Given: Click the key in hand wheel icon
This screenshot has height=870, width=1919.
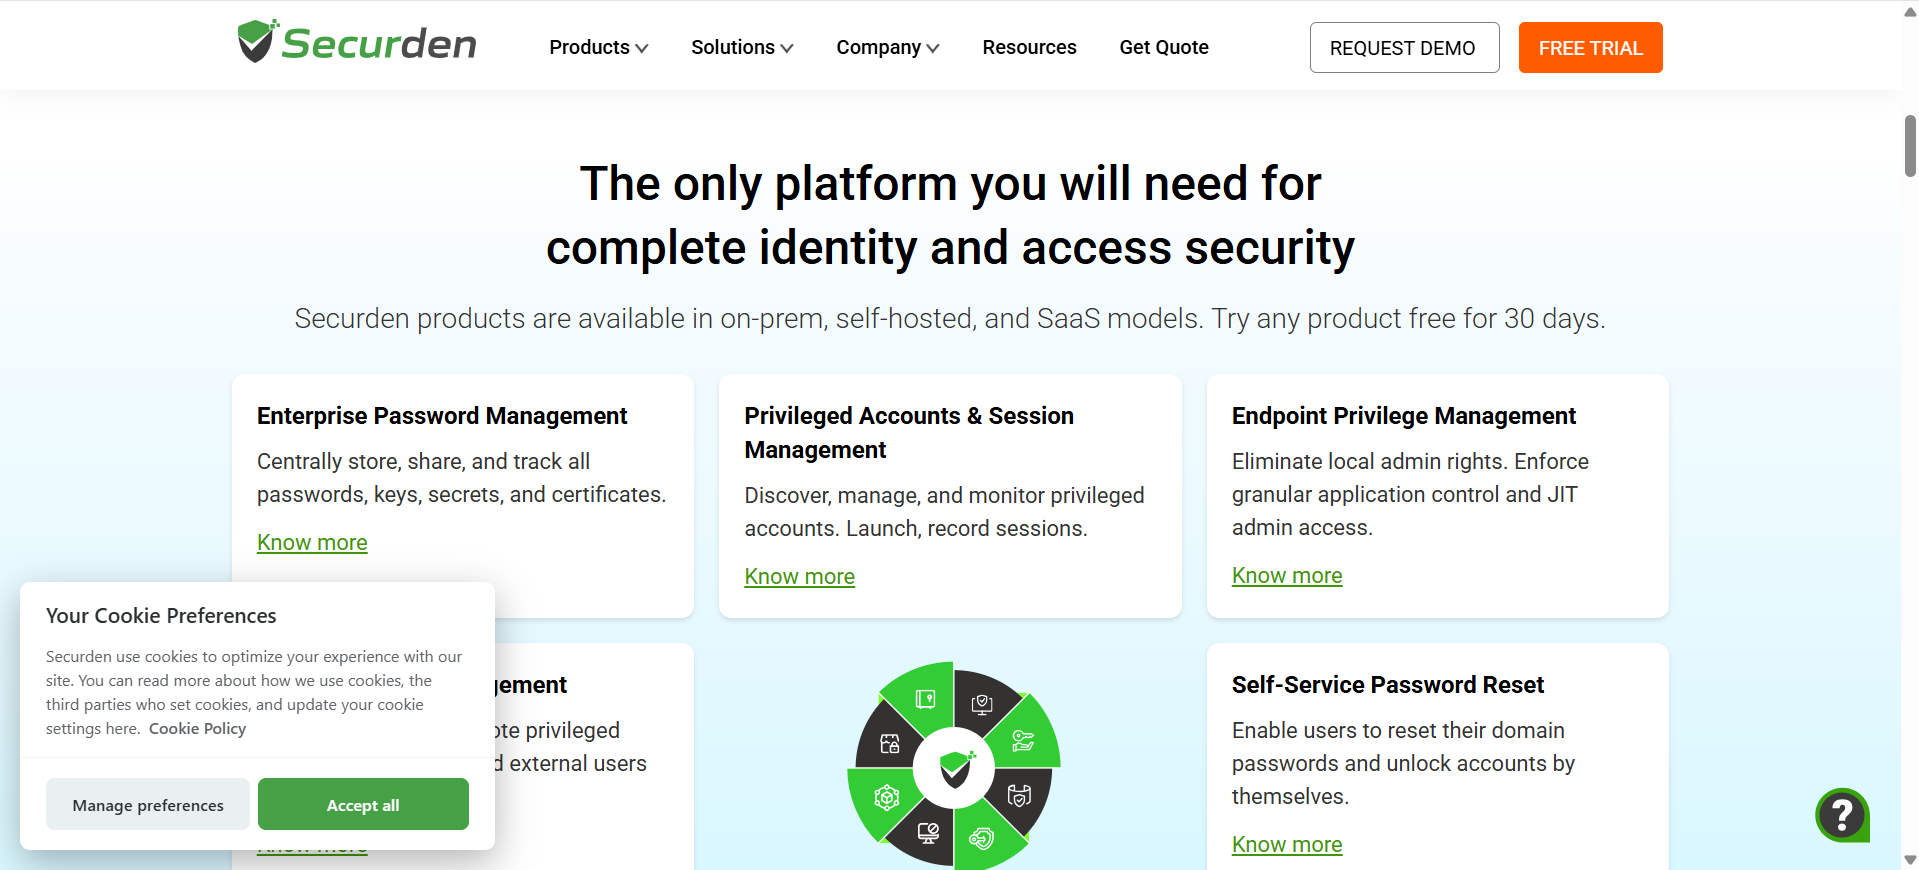Looking at the screenshot, I should coord(1022,741).
